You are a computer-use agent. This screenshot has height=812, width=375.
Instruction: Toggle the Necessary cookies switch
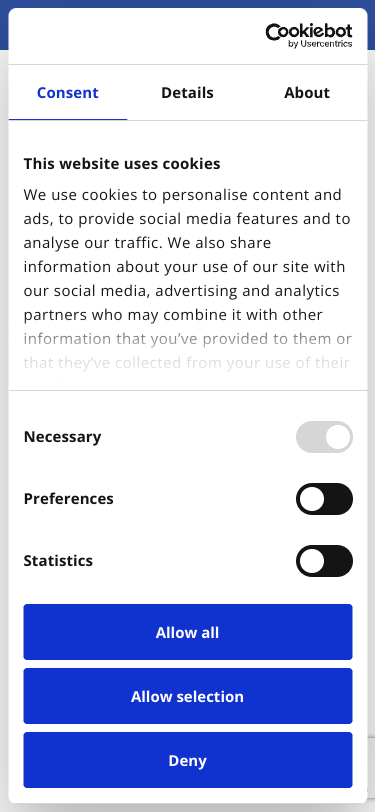[324, 437]
